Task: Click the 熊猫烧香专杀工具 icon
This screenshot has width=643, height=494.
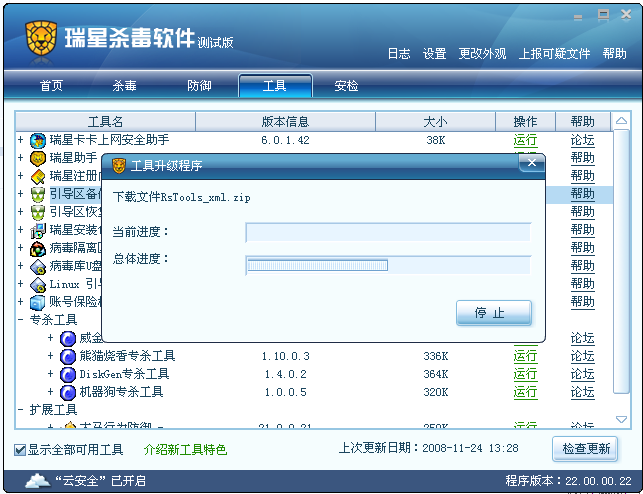Action: (68, 357)
